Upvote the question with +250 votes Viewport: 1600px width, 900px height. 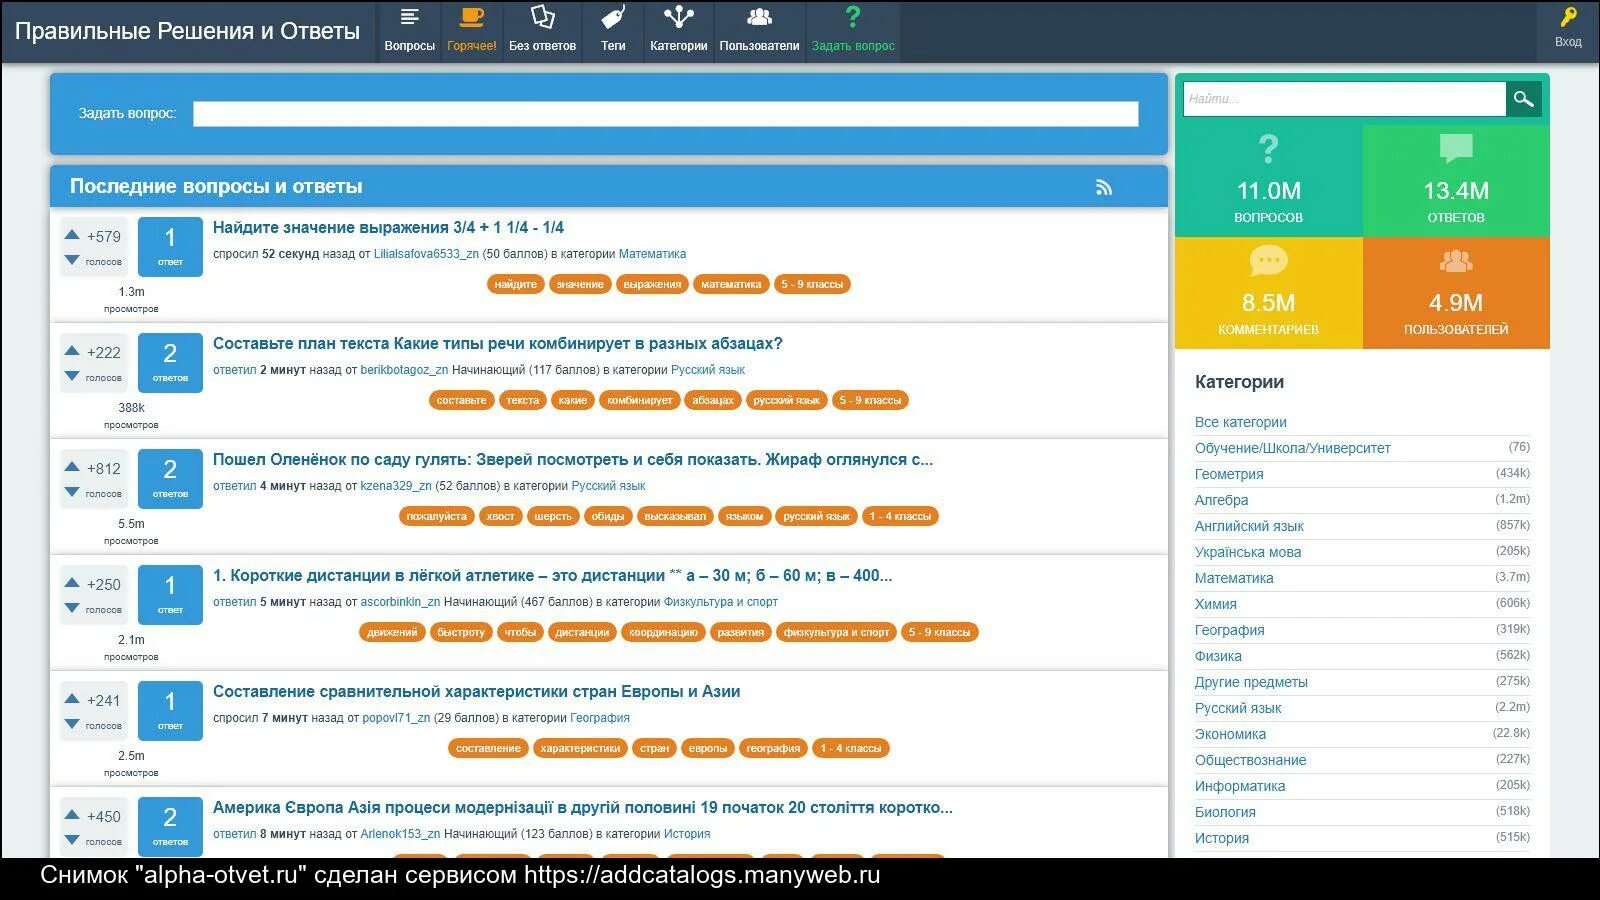[x=72, y=583]
